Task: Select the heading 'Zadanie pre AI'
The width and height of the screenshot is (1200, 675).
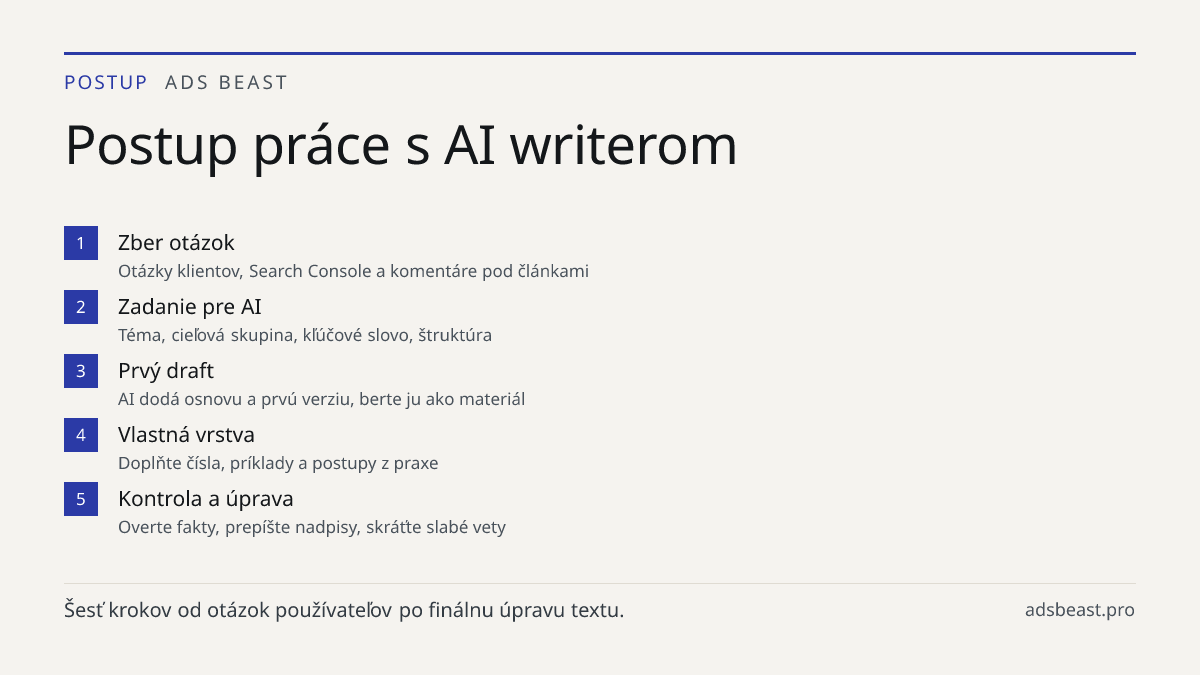Action: 190,307
